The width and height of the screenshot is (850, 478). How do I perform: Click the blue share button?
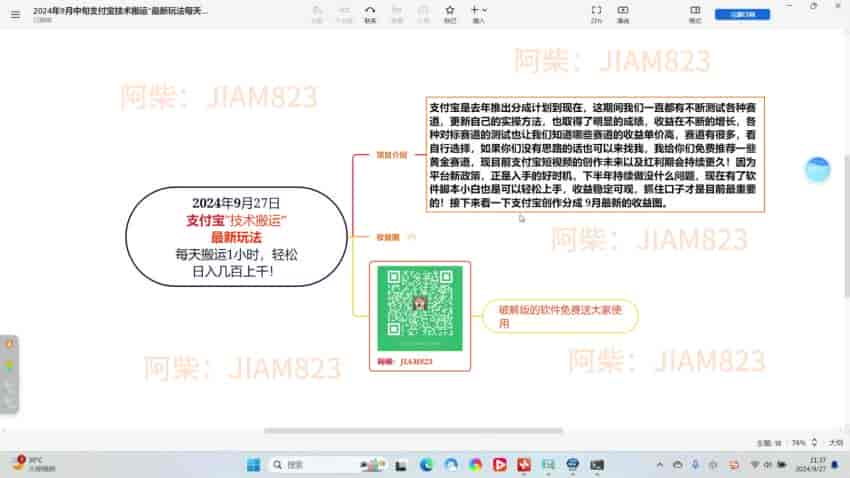[742, 14]
